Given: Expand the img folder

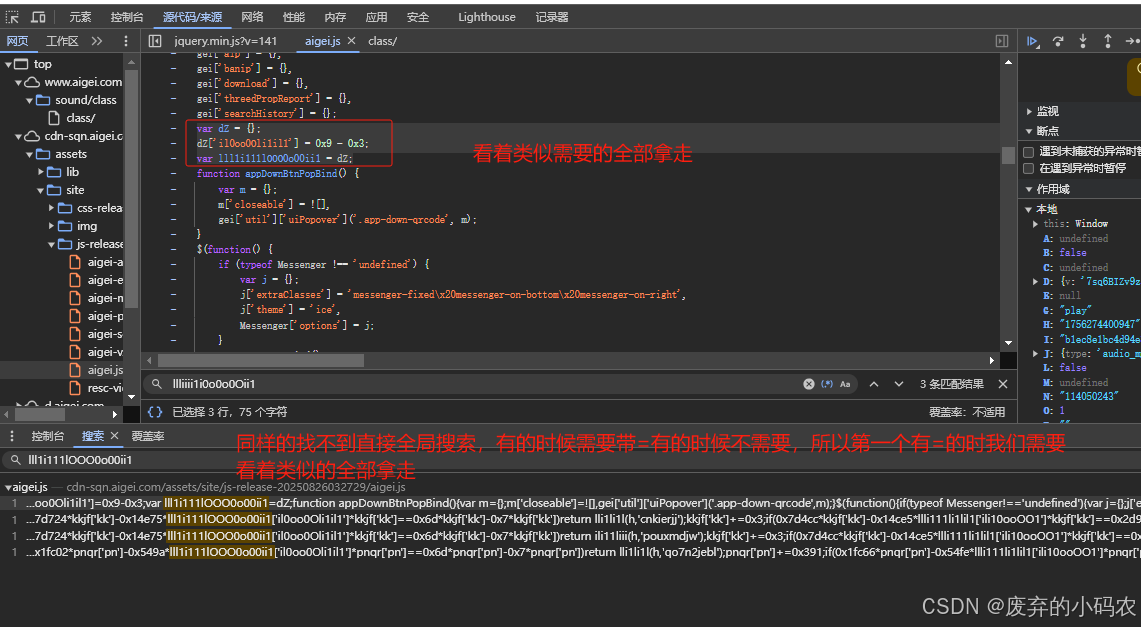Looking at the screenshot, I should coord(51,226).
